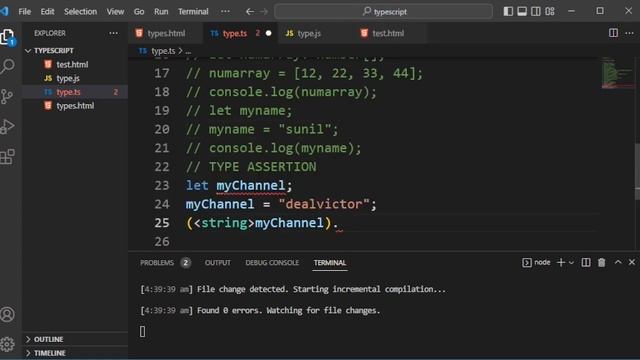
Task: Open the Run menu
Action: (161, 11)
